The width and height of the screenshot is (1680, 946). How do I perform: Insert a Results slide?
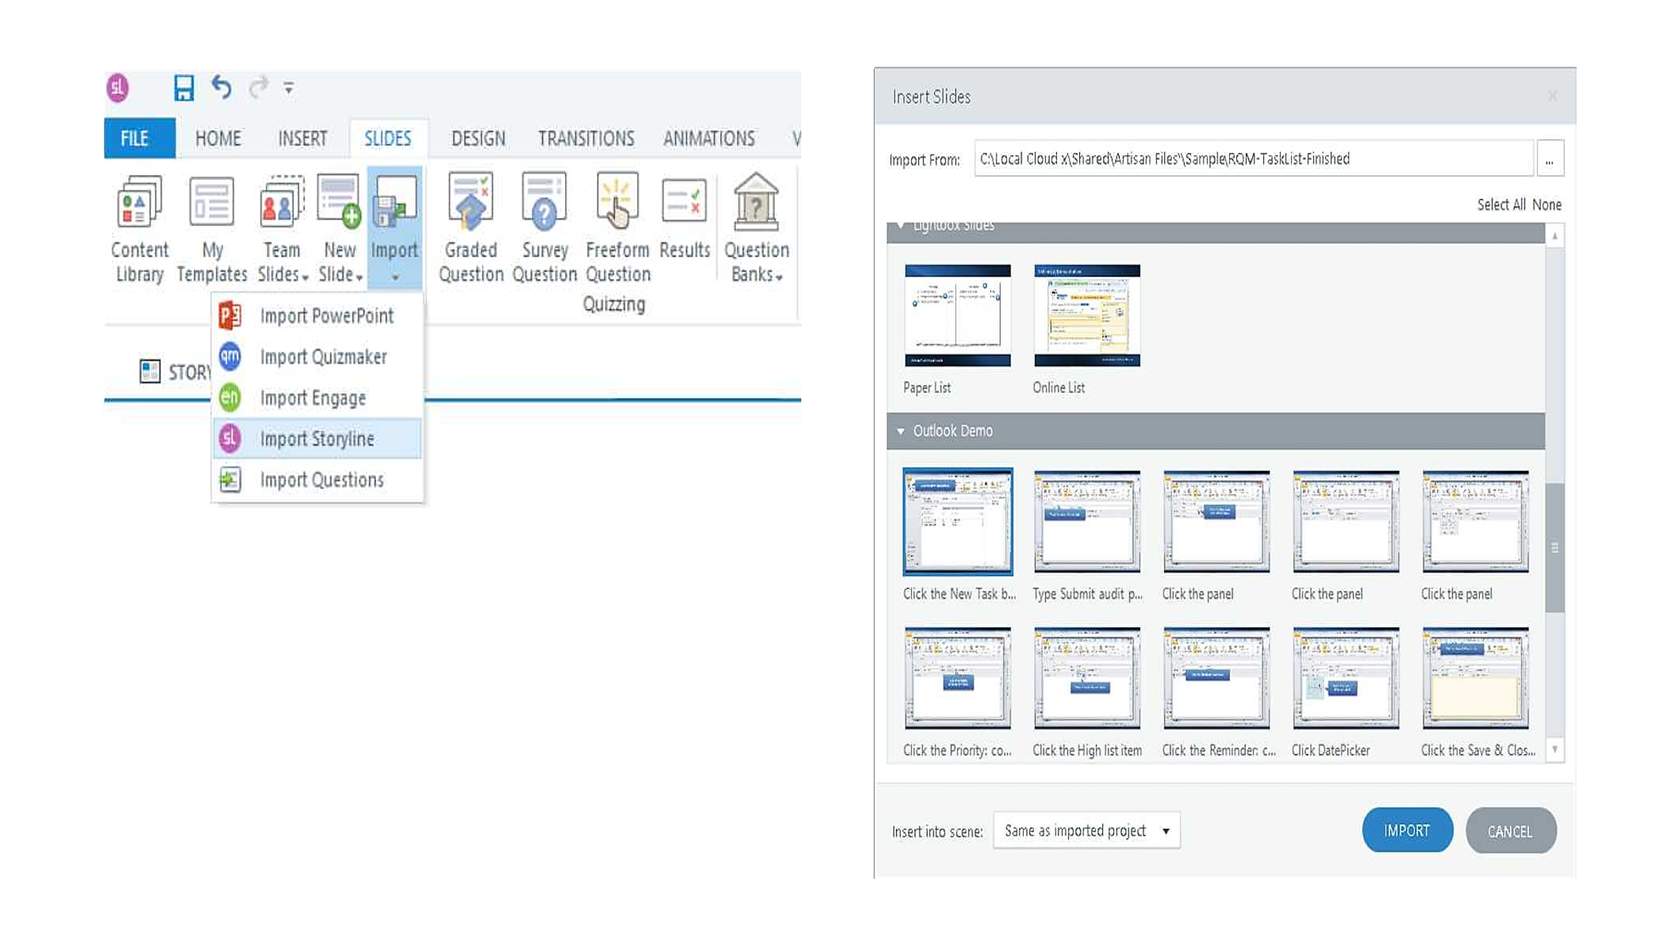(x=685, y=220)
